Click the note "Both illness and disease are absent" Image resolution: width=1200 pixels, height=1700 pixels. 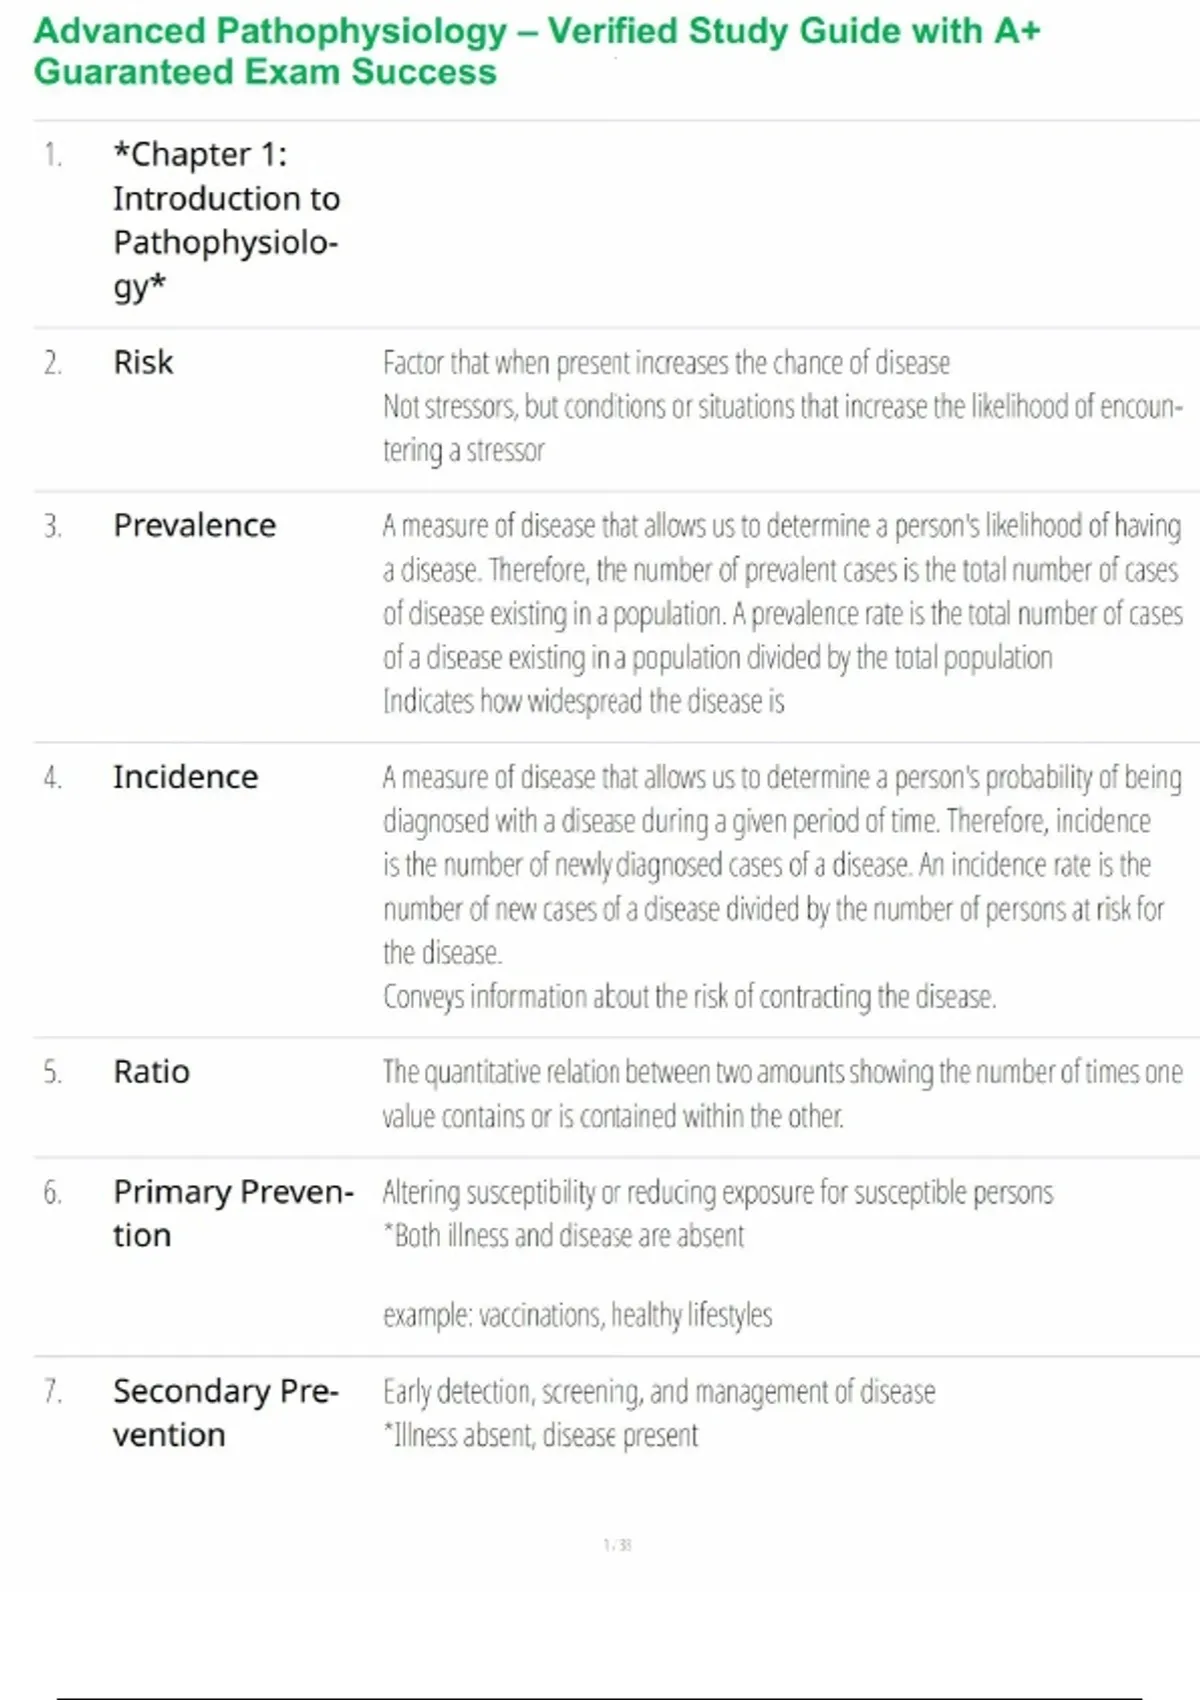[x=564, y=1236]
